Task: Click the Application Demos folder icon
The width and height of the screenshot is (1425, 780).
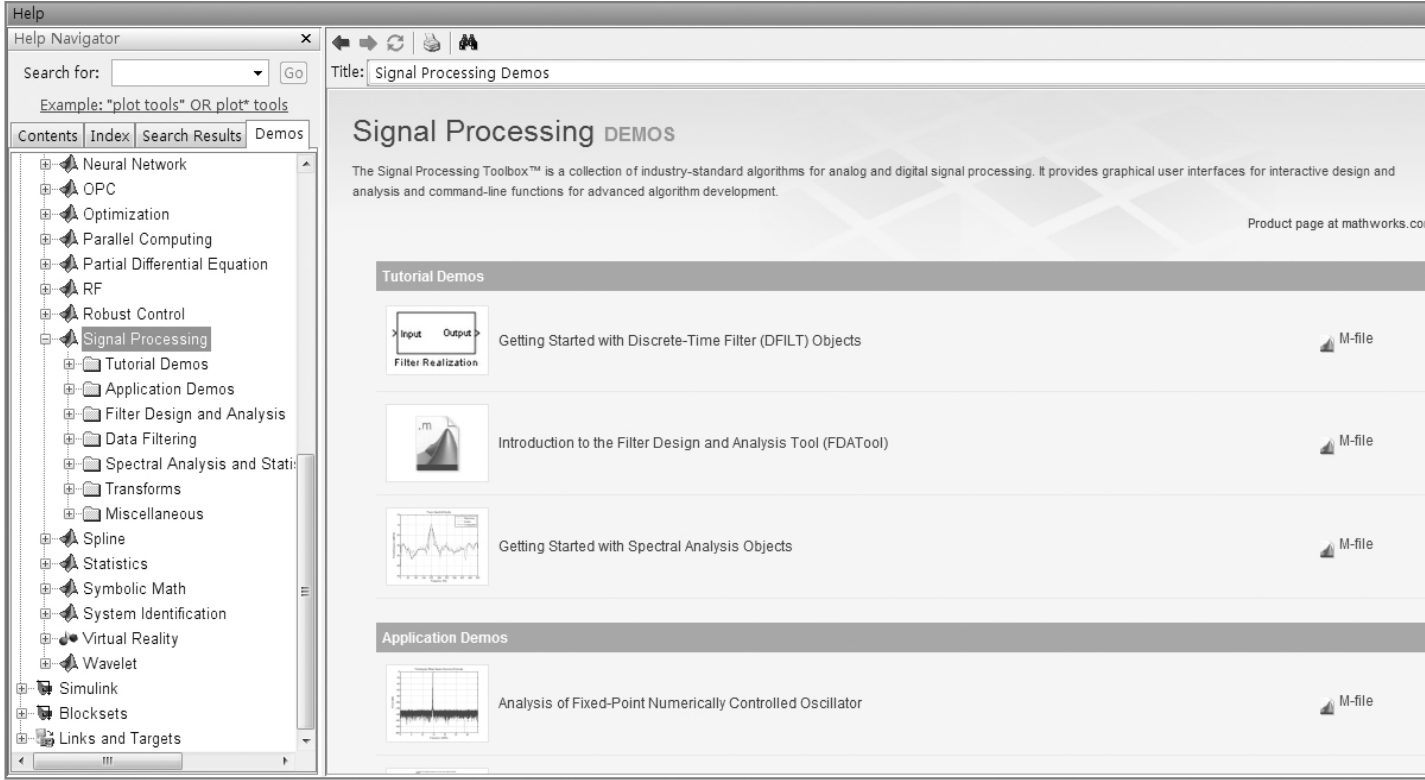Action: pyautogui.click(x=92, y=389)
